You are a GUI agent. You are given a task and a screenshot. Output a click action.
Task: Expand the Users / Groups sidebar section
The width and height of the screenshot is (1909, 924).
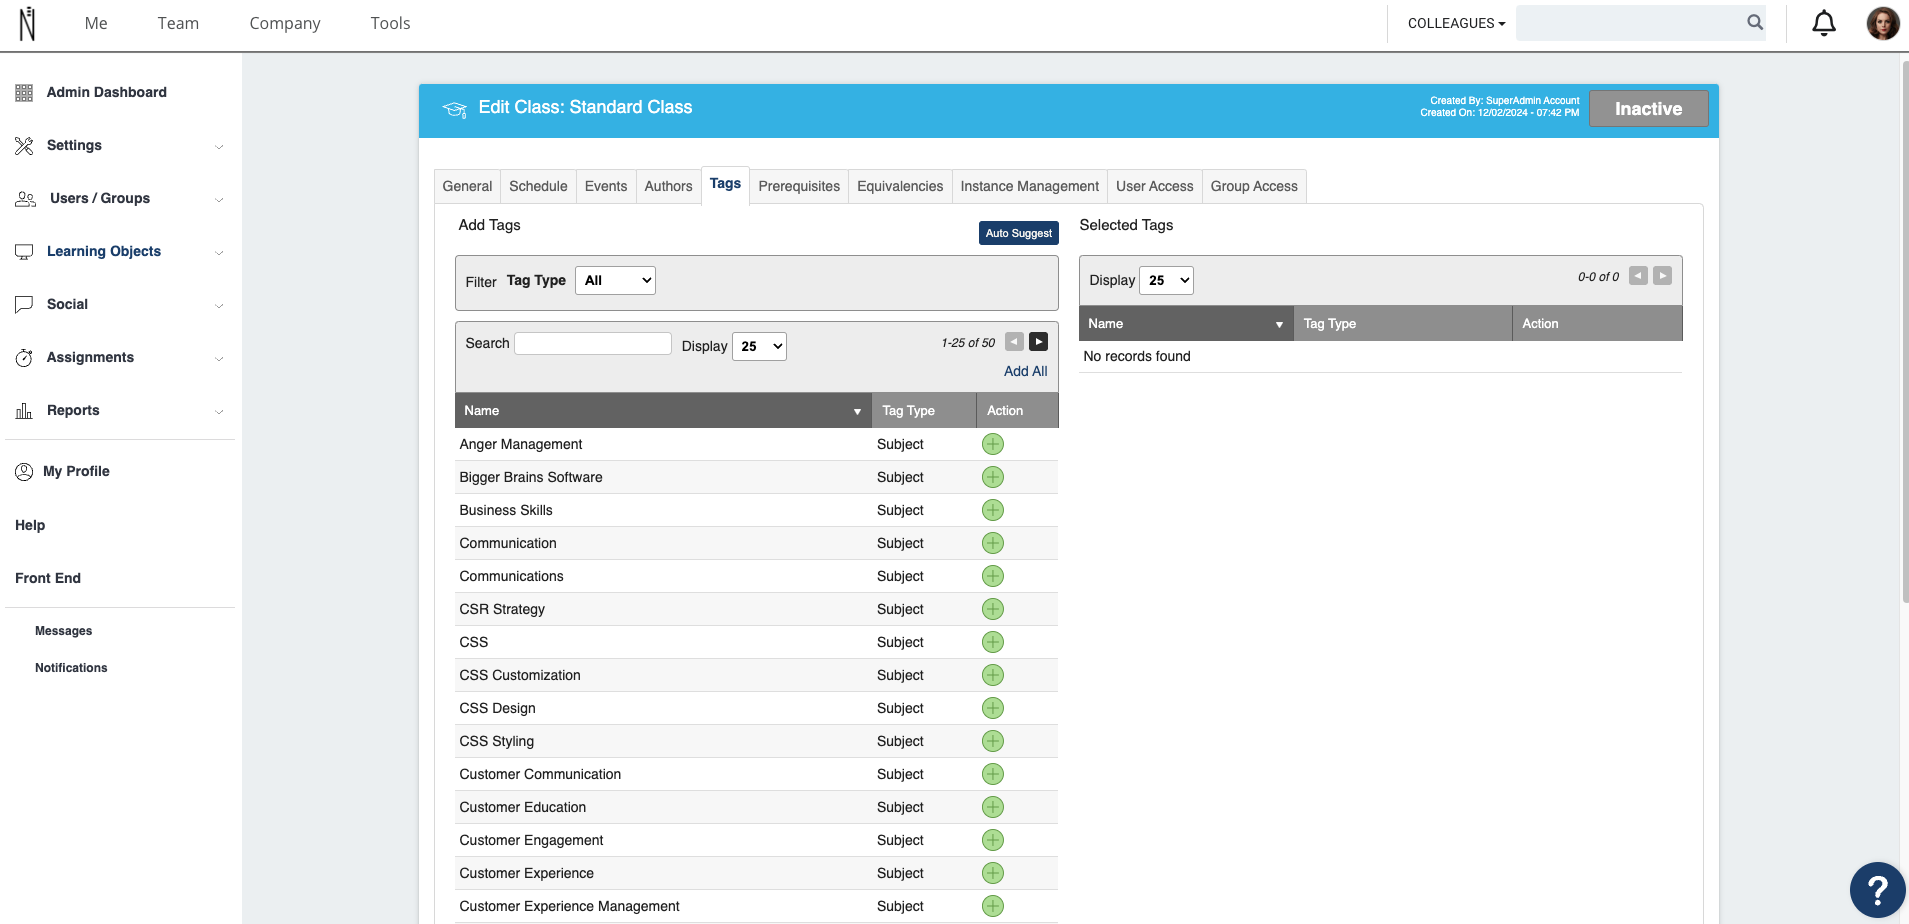coord(219,200)
